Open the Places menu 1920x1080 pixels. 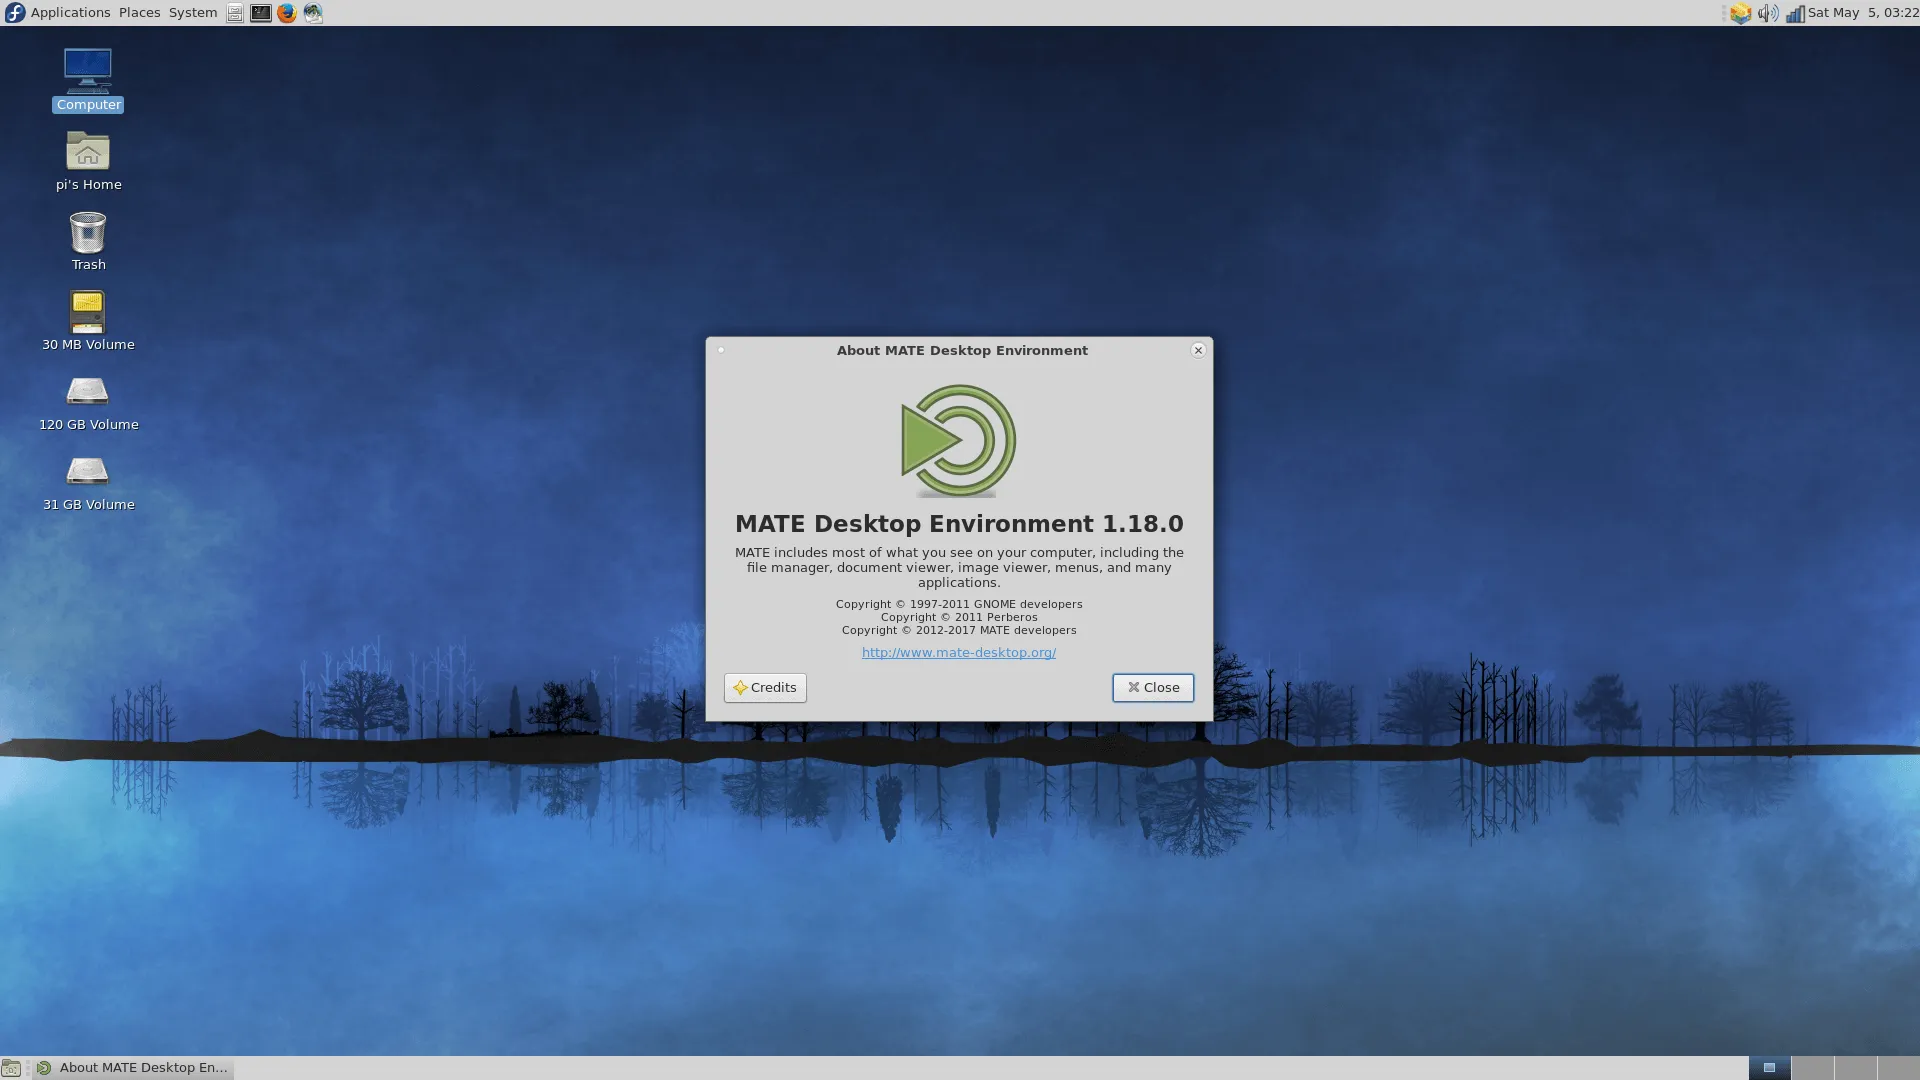[x=139, y=13]
